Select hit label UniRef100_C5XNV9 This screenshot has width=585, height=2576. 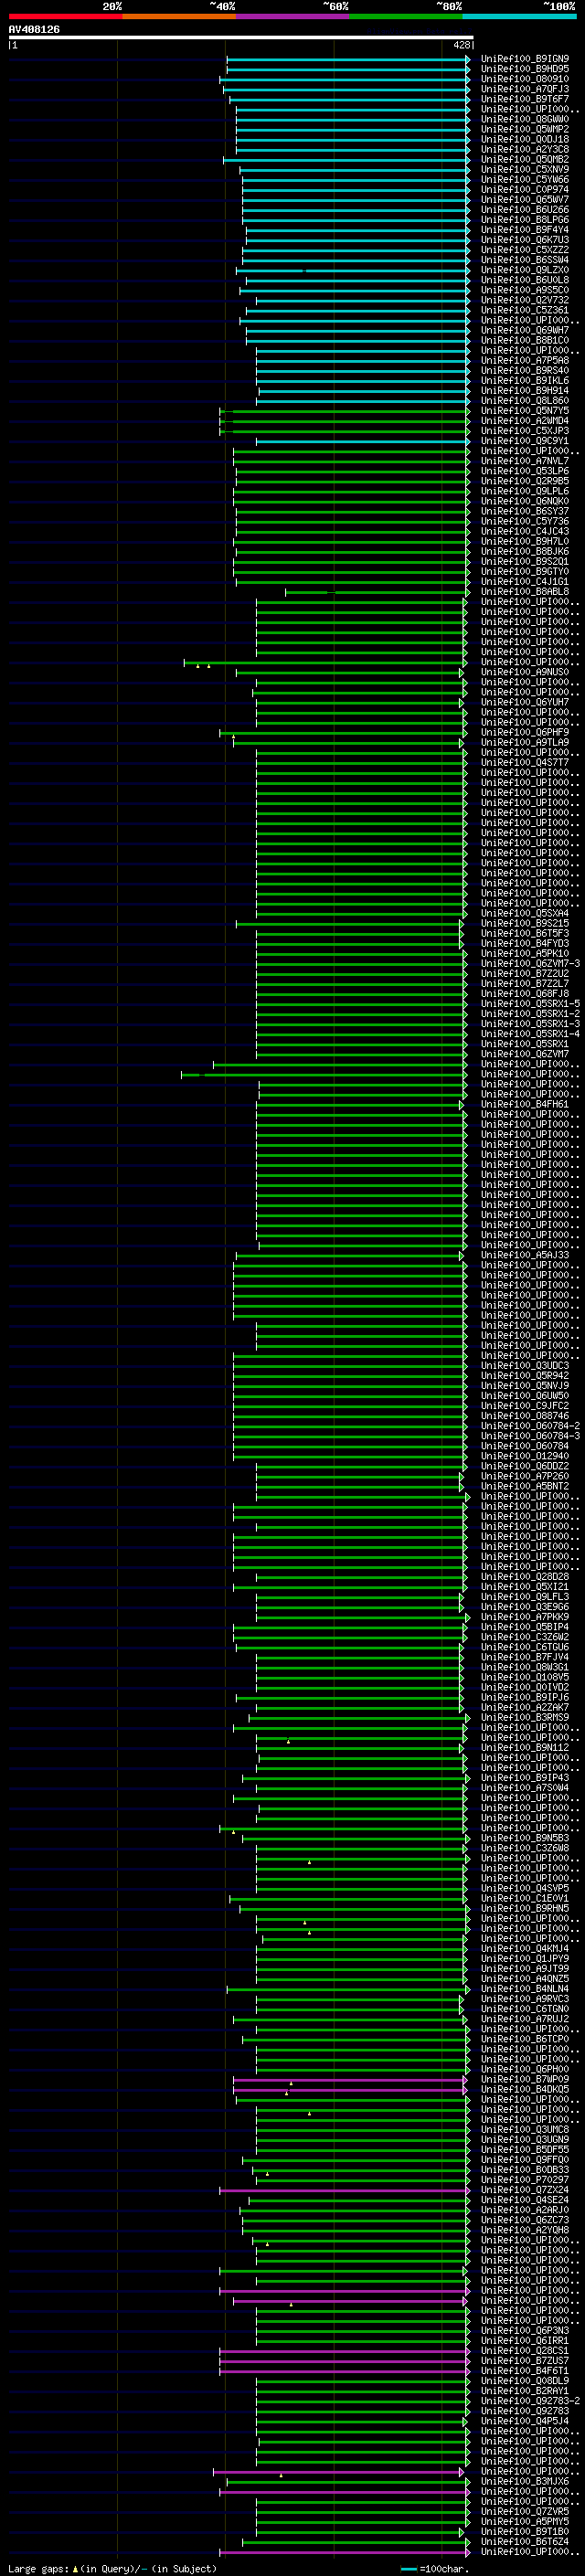click(x=525, y=170)
